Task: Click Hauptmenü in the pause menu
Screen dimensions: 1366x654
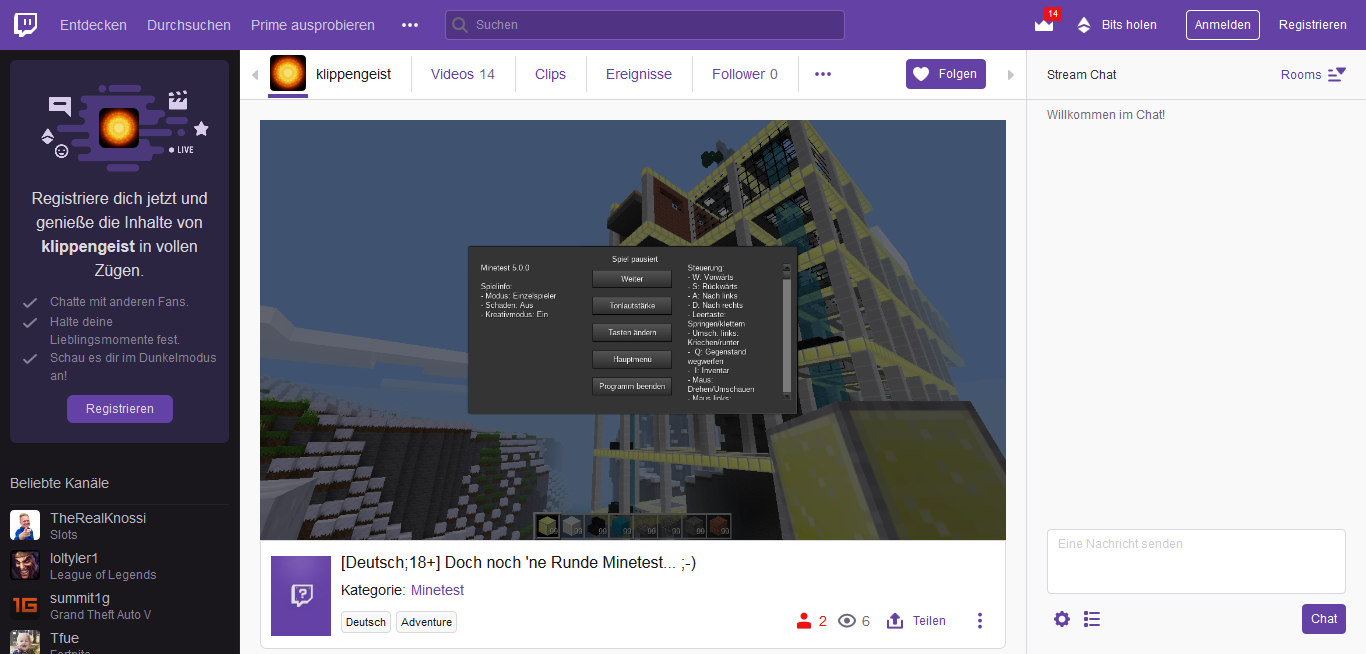Action: [x=632, y=358]
